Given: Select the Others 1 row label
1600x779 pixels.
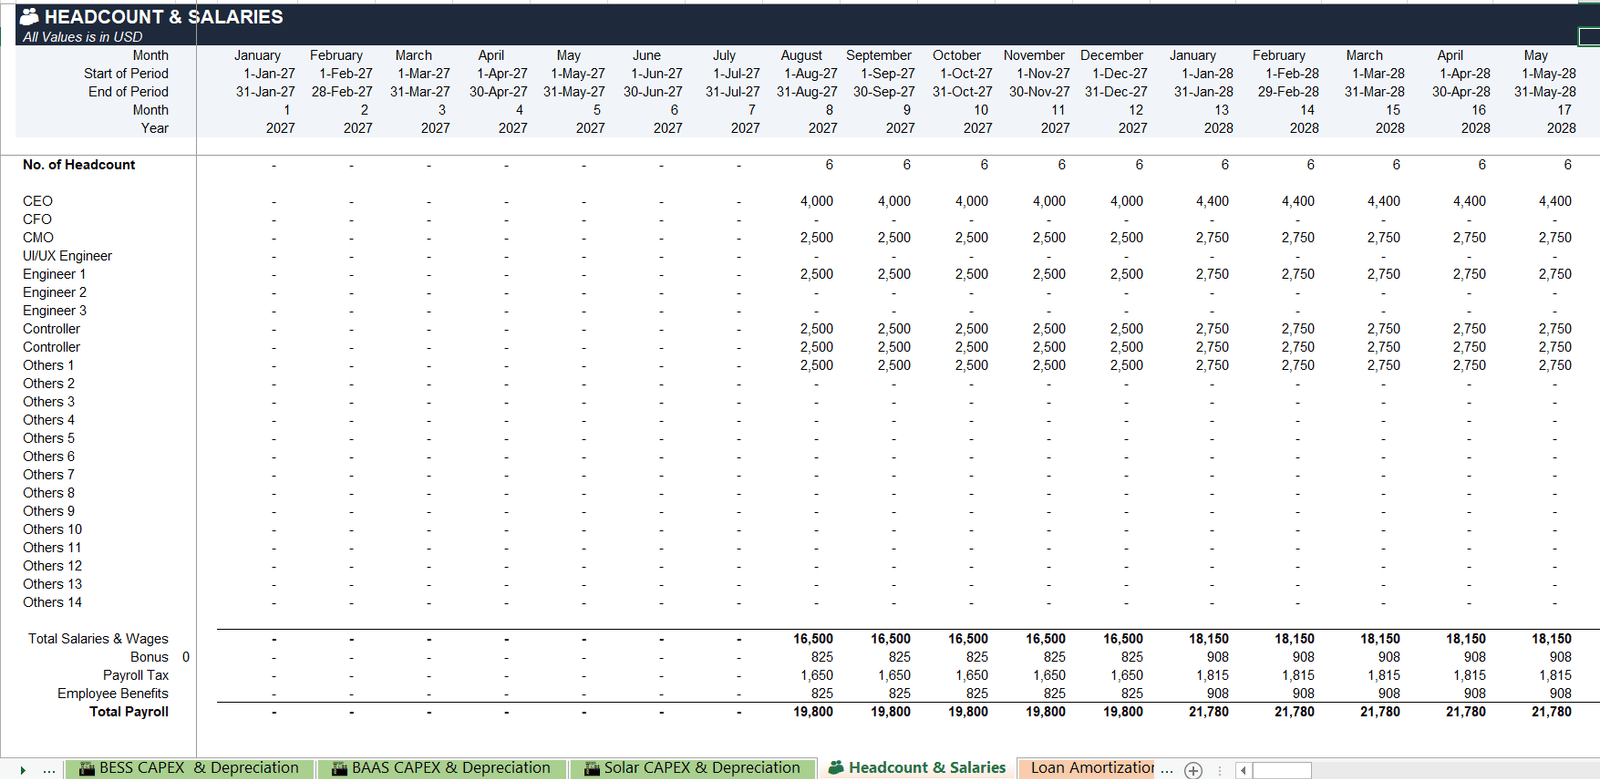Looking at the screenshot, I should (48, 365).
